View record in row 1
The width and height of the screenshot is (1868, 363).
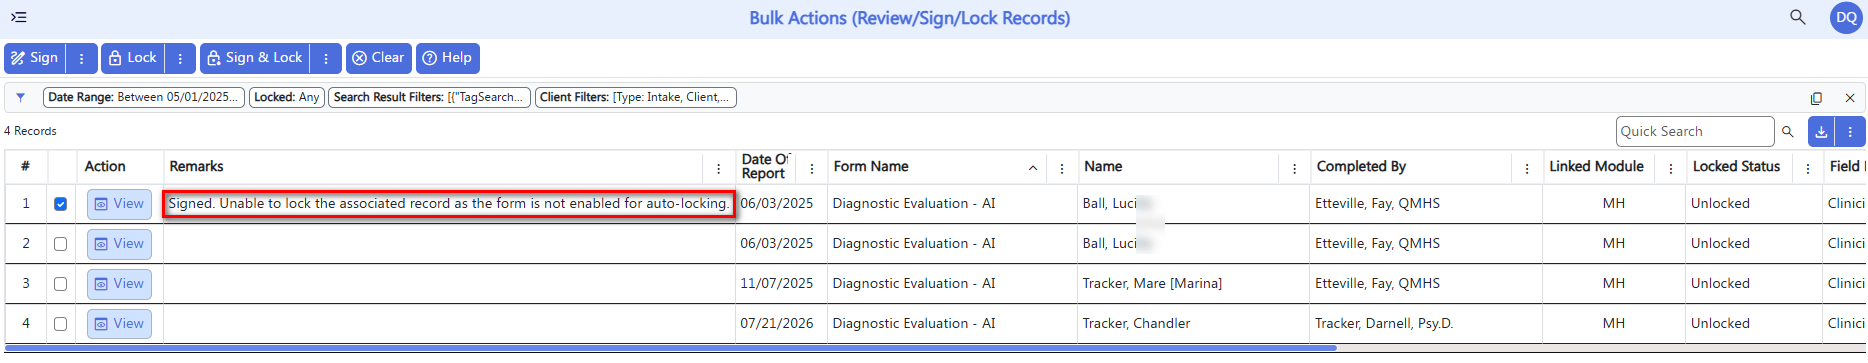pyautogui.click(x=119, y=204)
